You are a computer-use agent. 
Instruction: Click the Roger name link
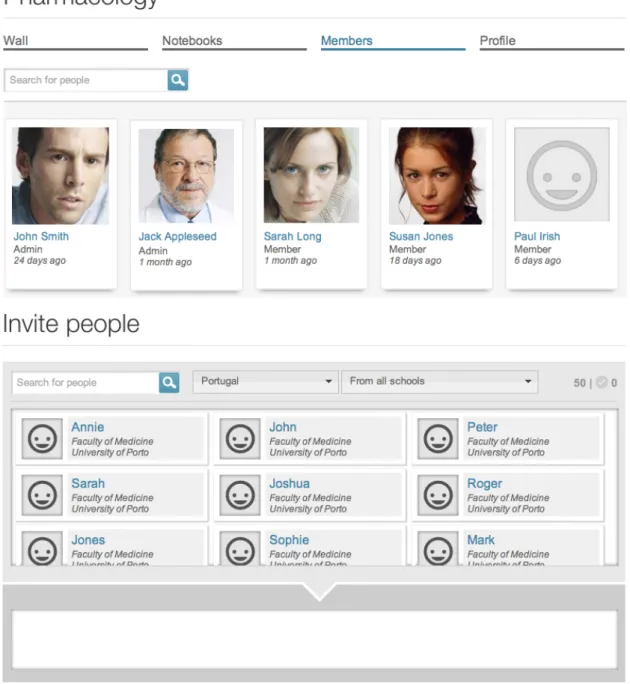point(485,484)
